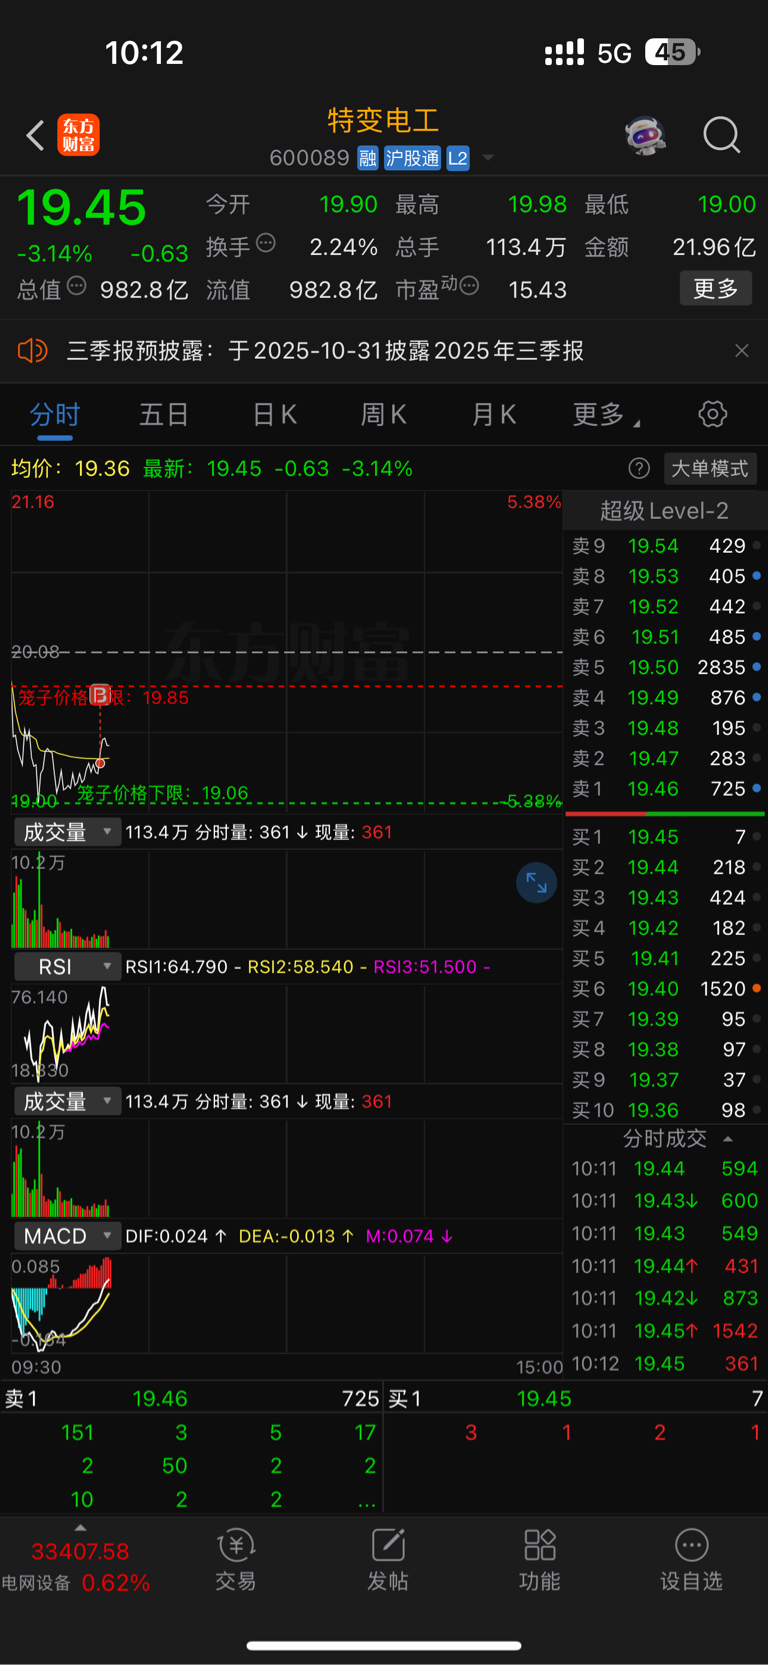The height and width of the screenshot is (1665, 768).
Task: Open the second 成交量 indicator dropdown
Action: [67, 1102]
